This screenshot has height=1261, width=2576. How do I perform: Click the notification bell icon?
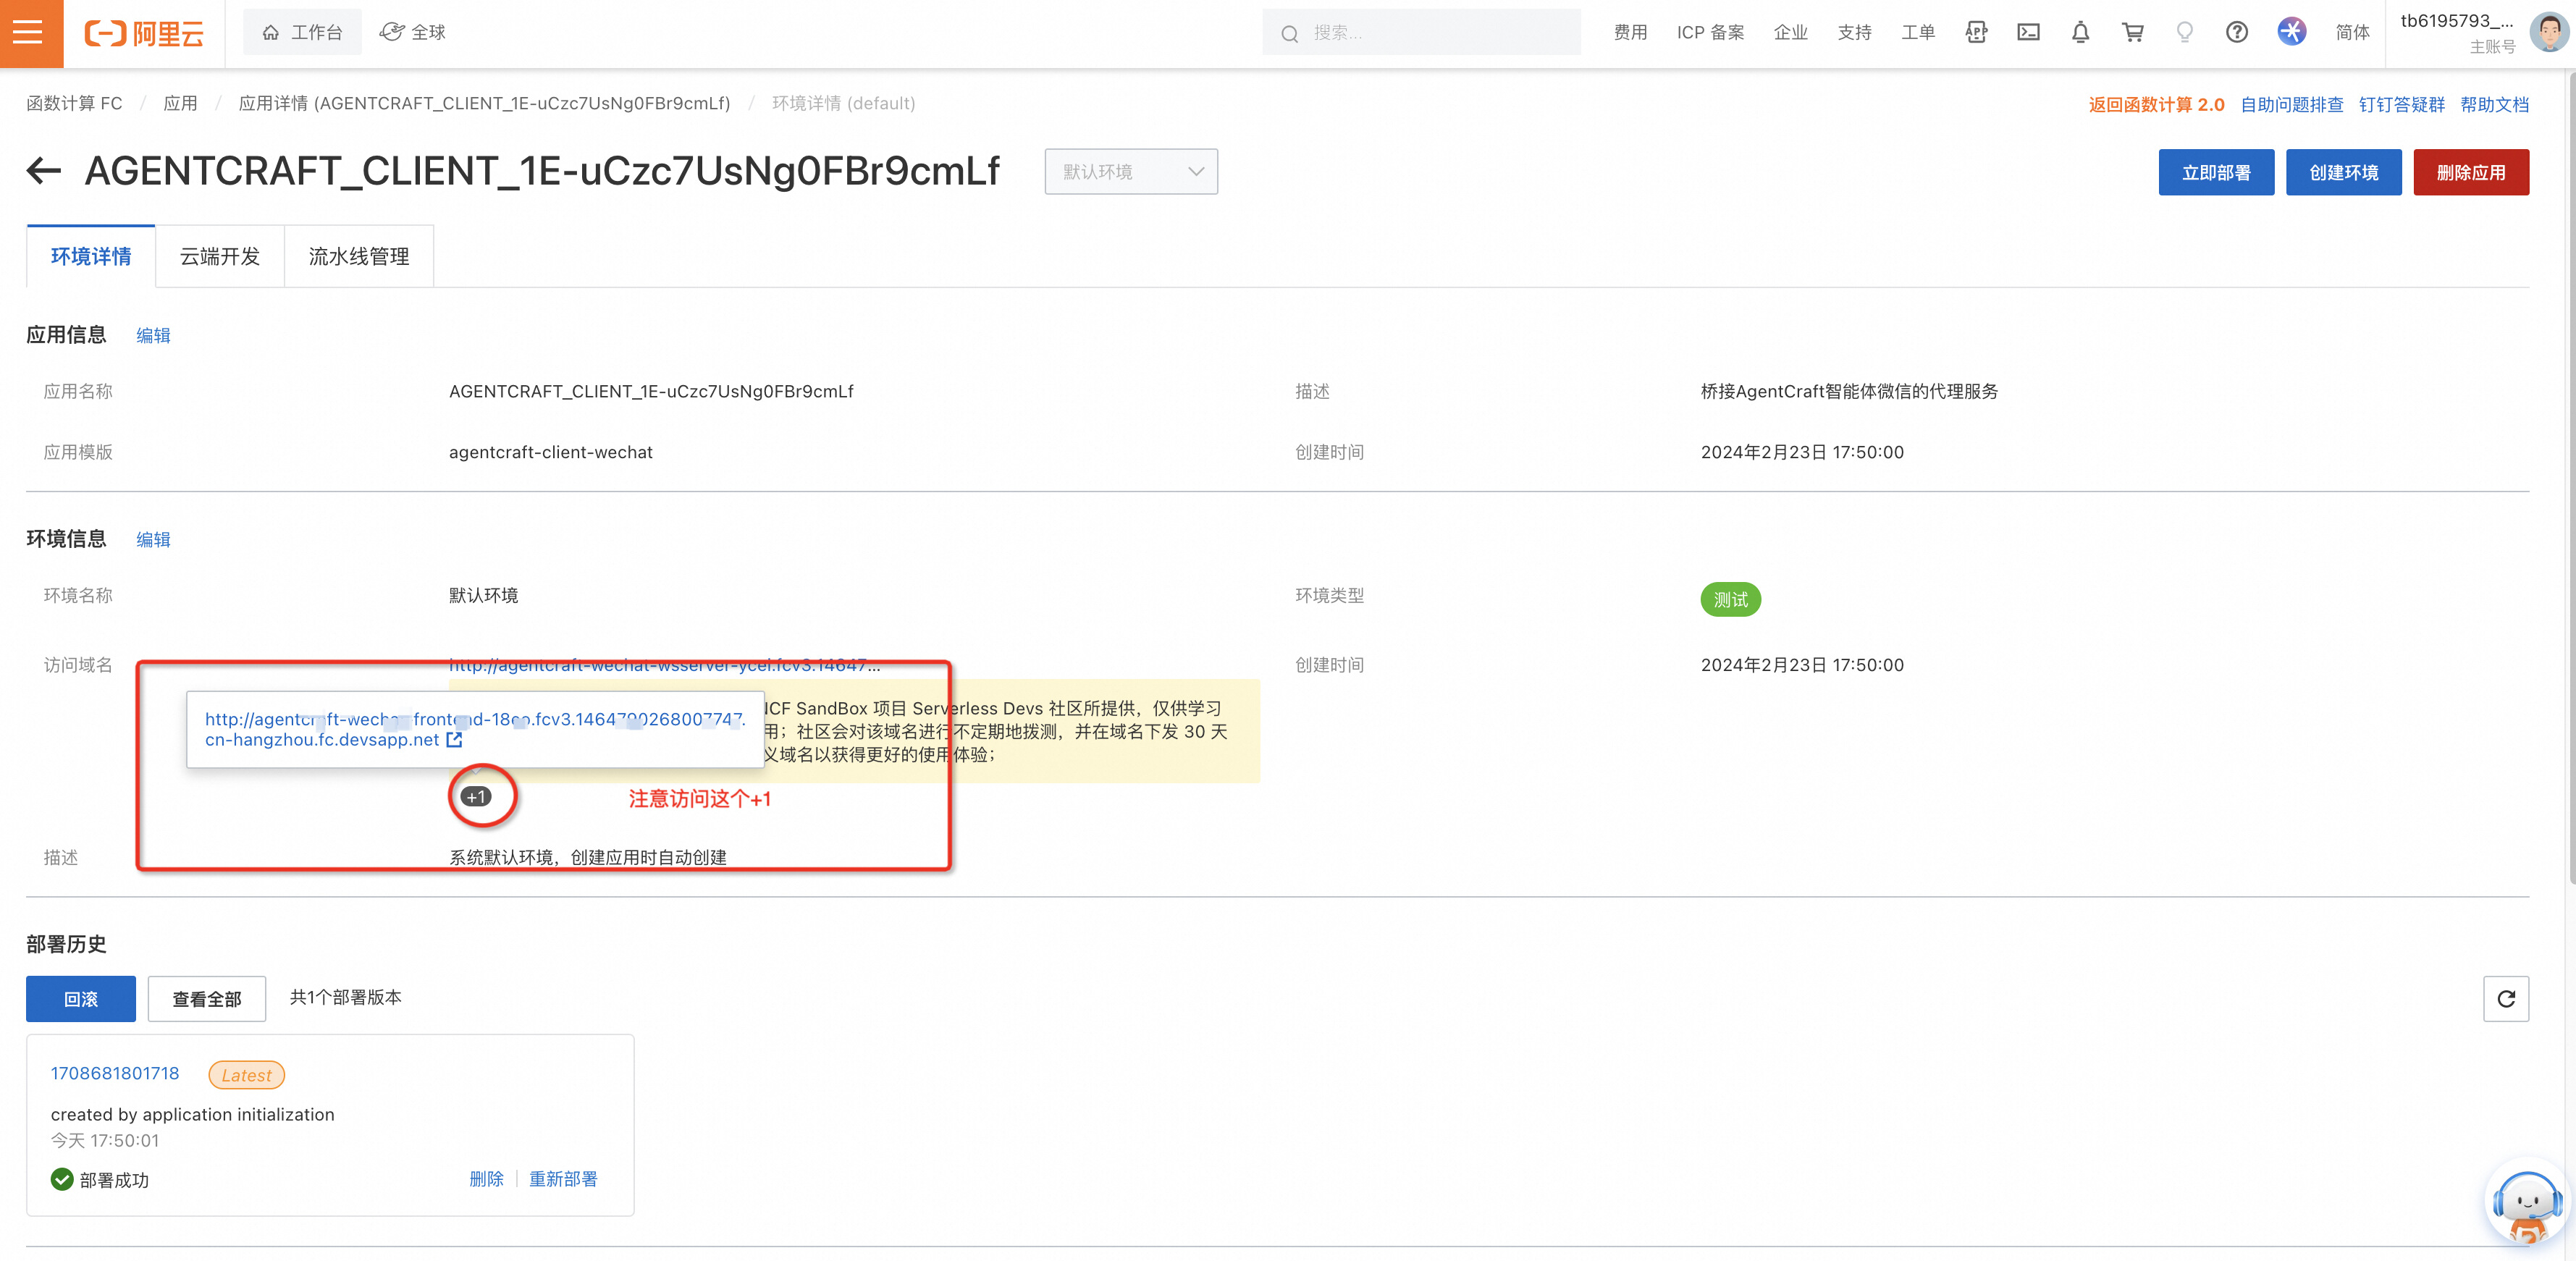point(2076,31)
